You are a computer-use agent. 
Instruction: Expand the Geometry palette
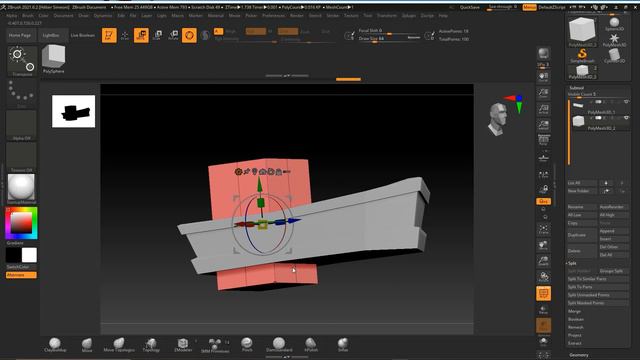click(579, 355)
